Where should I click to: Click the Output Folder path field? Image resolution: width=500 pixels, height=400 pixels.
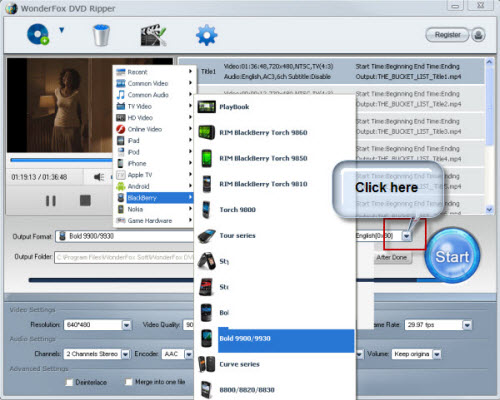click(124, 257)
